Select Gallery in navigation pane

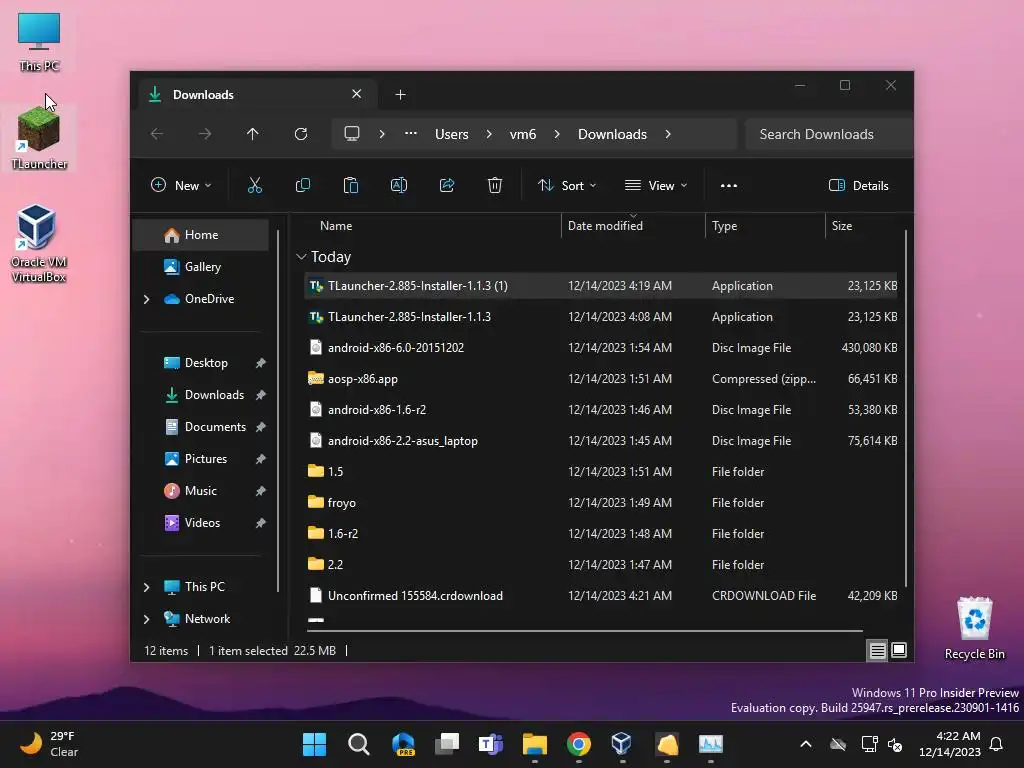click(x=200, y=267)
